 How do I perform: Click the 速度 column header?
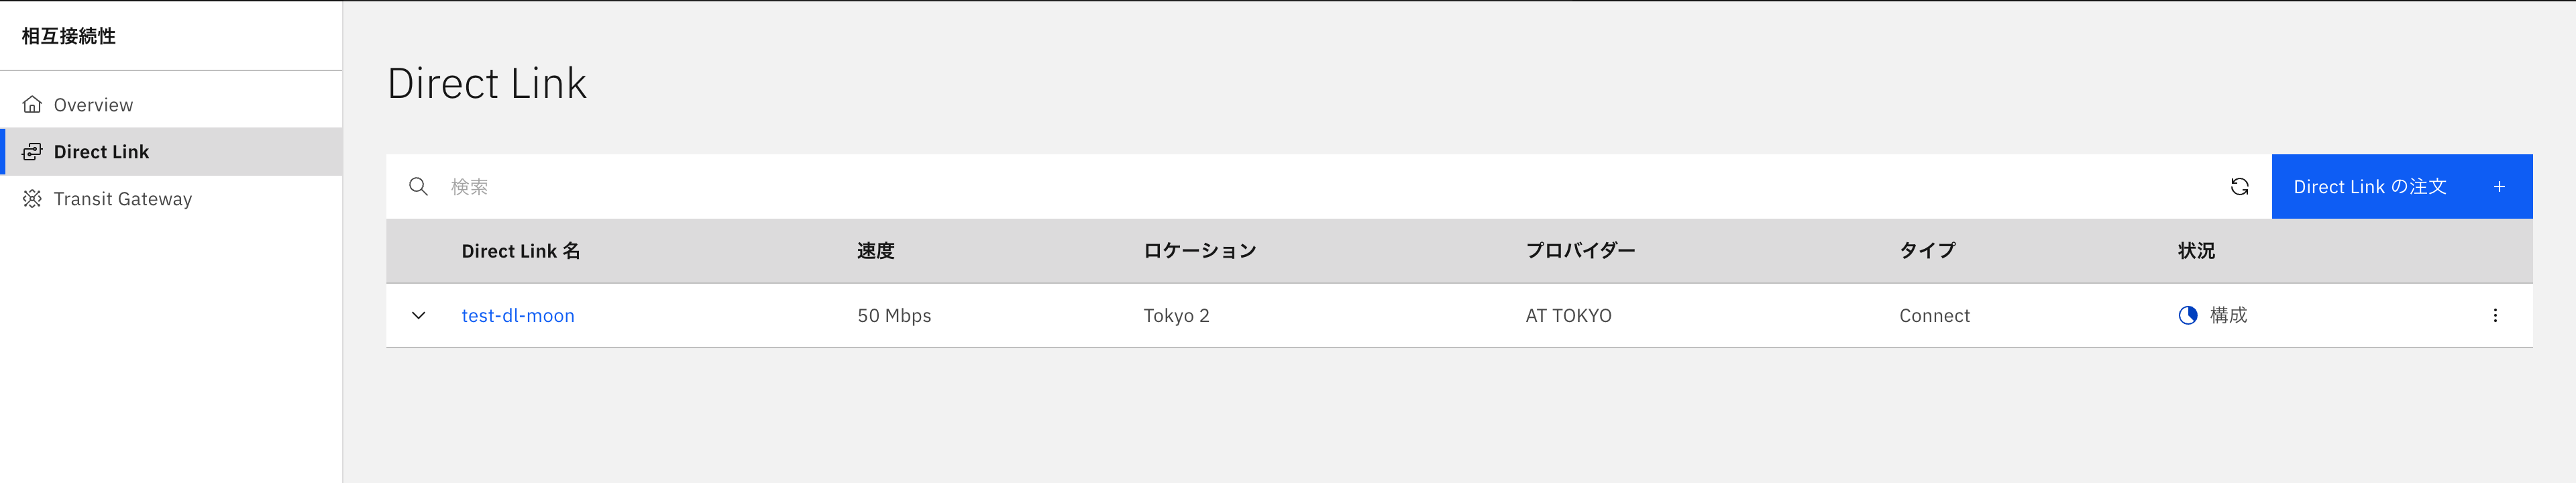878,251
